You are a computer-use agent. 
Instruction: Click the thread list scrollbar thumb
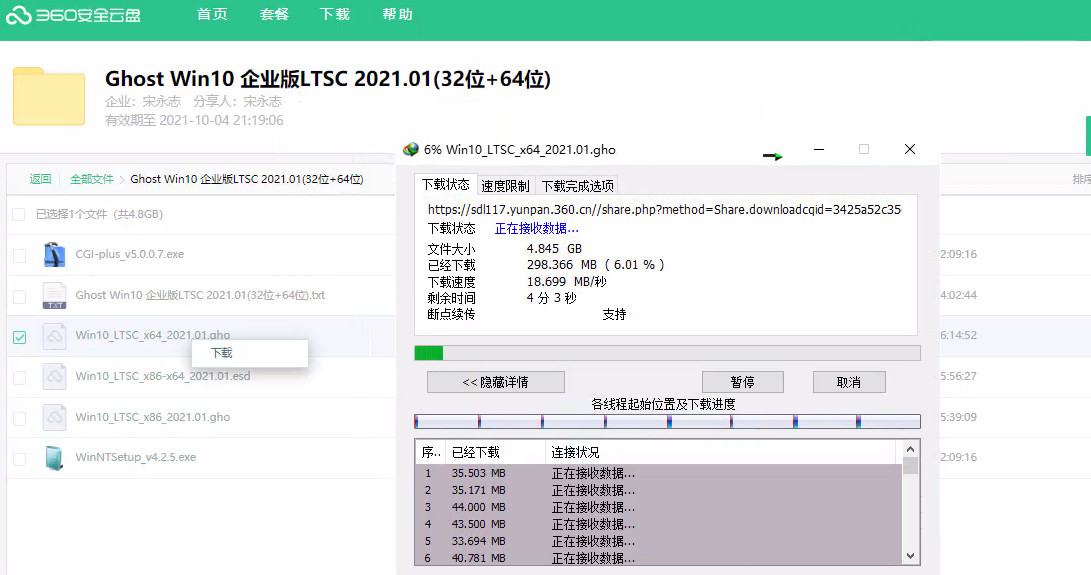coord(910,466)
